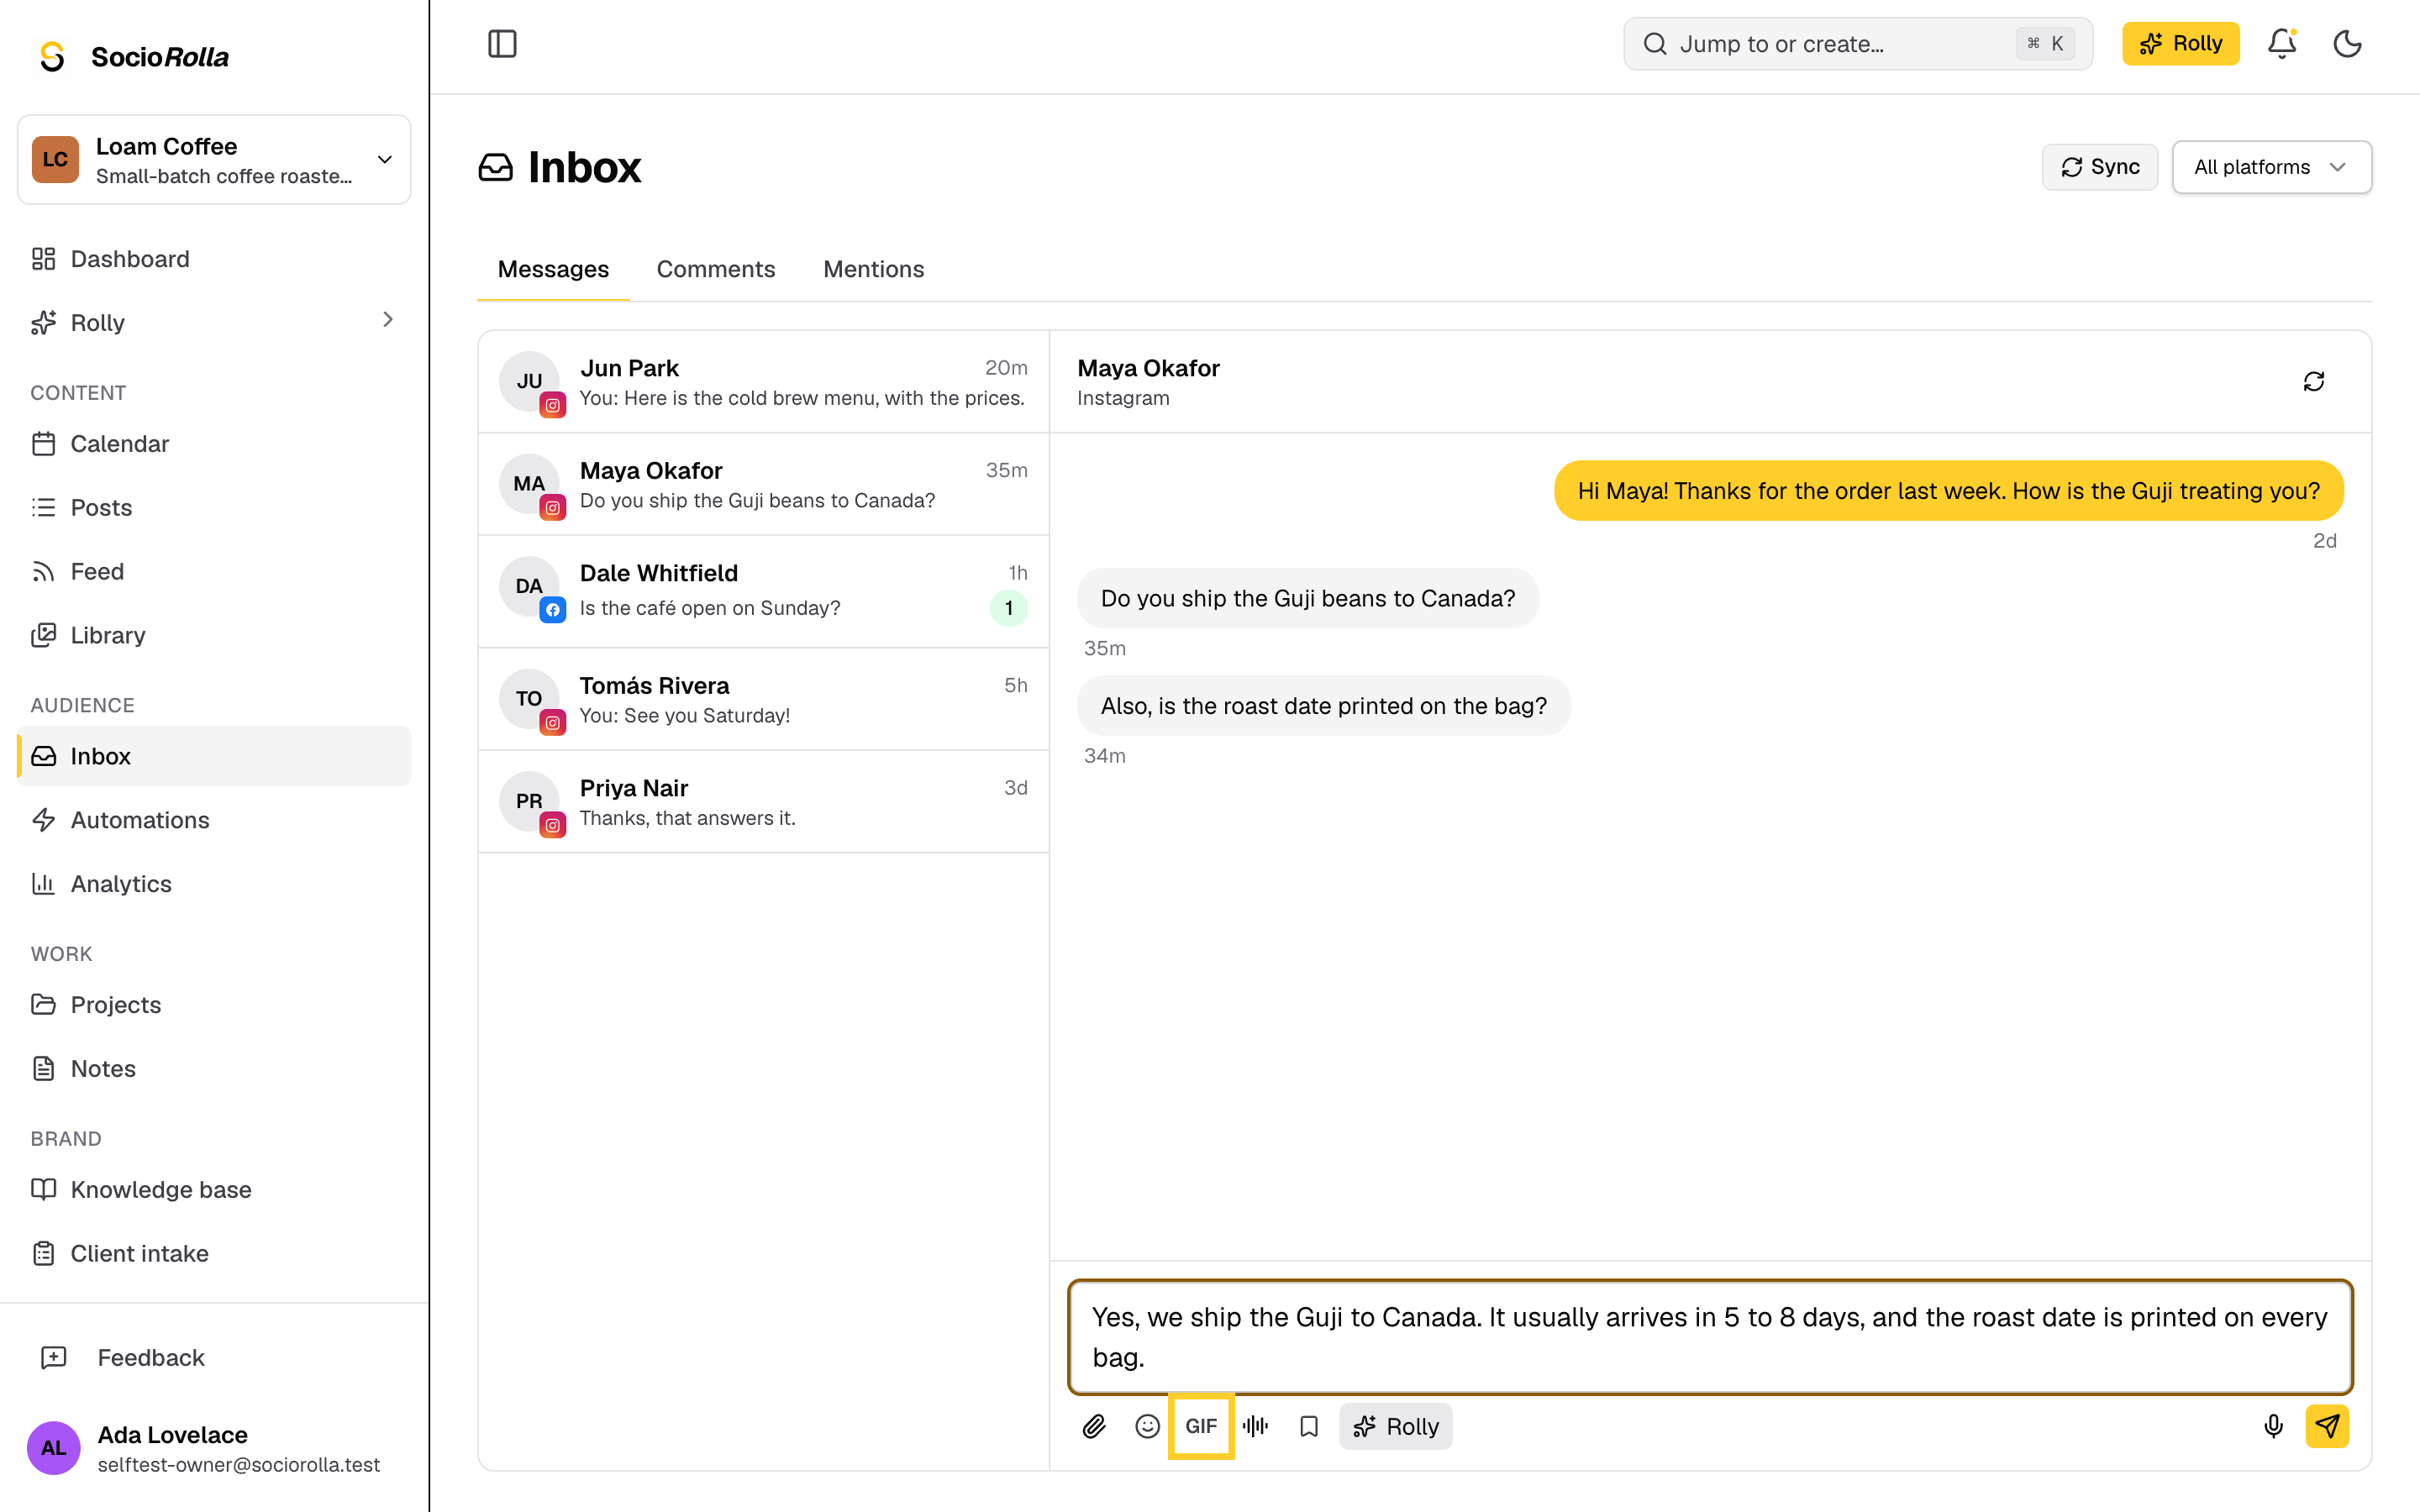The height and width of the screenshot is (1512, 2420).
Task: Open the Dale Whitfield conversation
Action: click(764, 592)
